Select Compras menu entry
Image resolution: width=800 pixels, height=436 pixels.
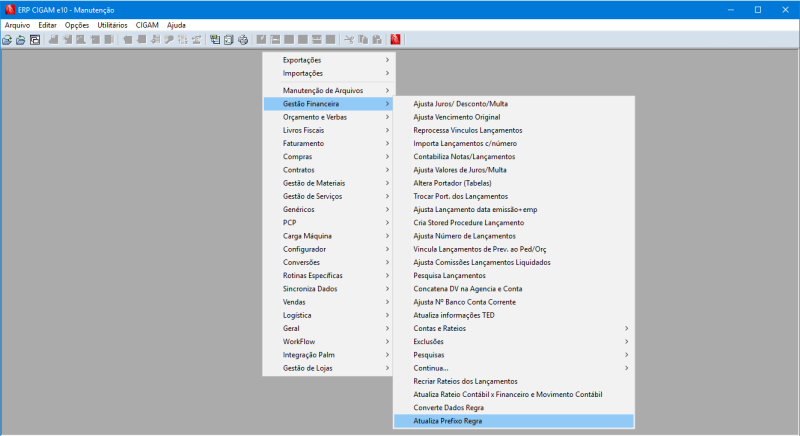(x=328, y=157)
